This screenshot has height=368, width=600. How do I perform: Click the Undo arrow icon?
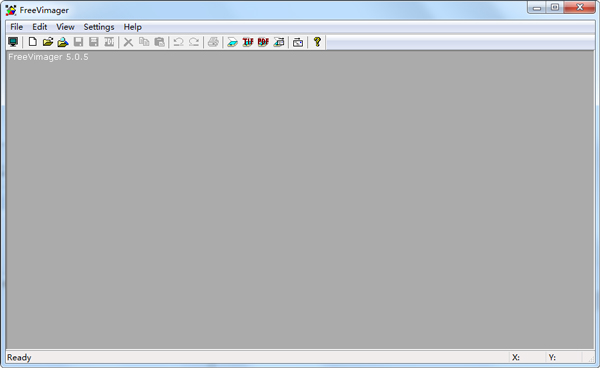[x=178, y=42]
